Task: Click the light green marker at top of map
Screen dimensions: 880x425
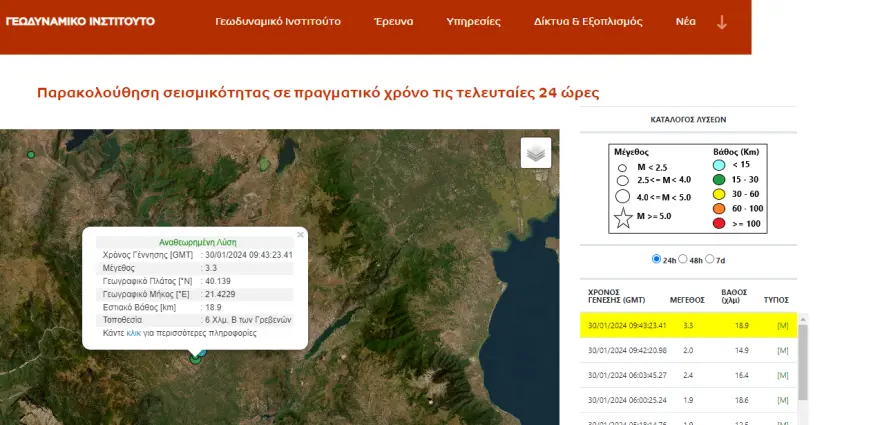Action: 264,162
